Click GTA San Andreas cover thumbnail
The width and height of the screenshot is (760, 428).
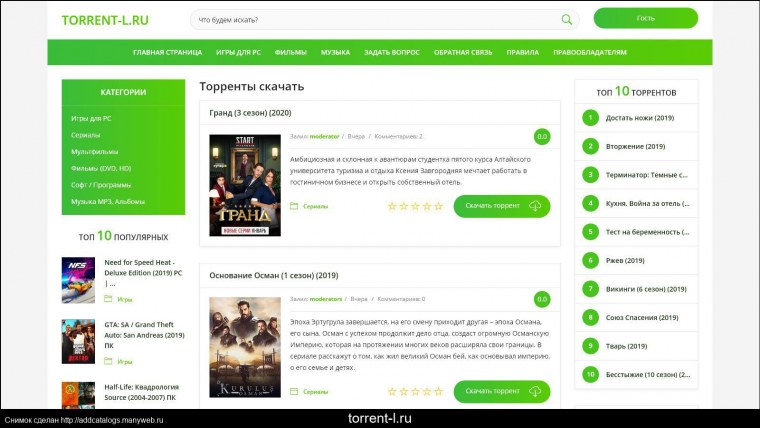point(78,341)
